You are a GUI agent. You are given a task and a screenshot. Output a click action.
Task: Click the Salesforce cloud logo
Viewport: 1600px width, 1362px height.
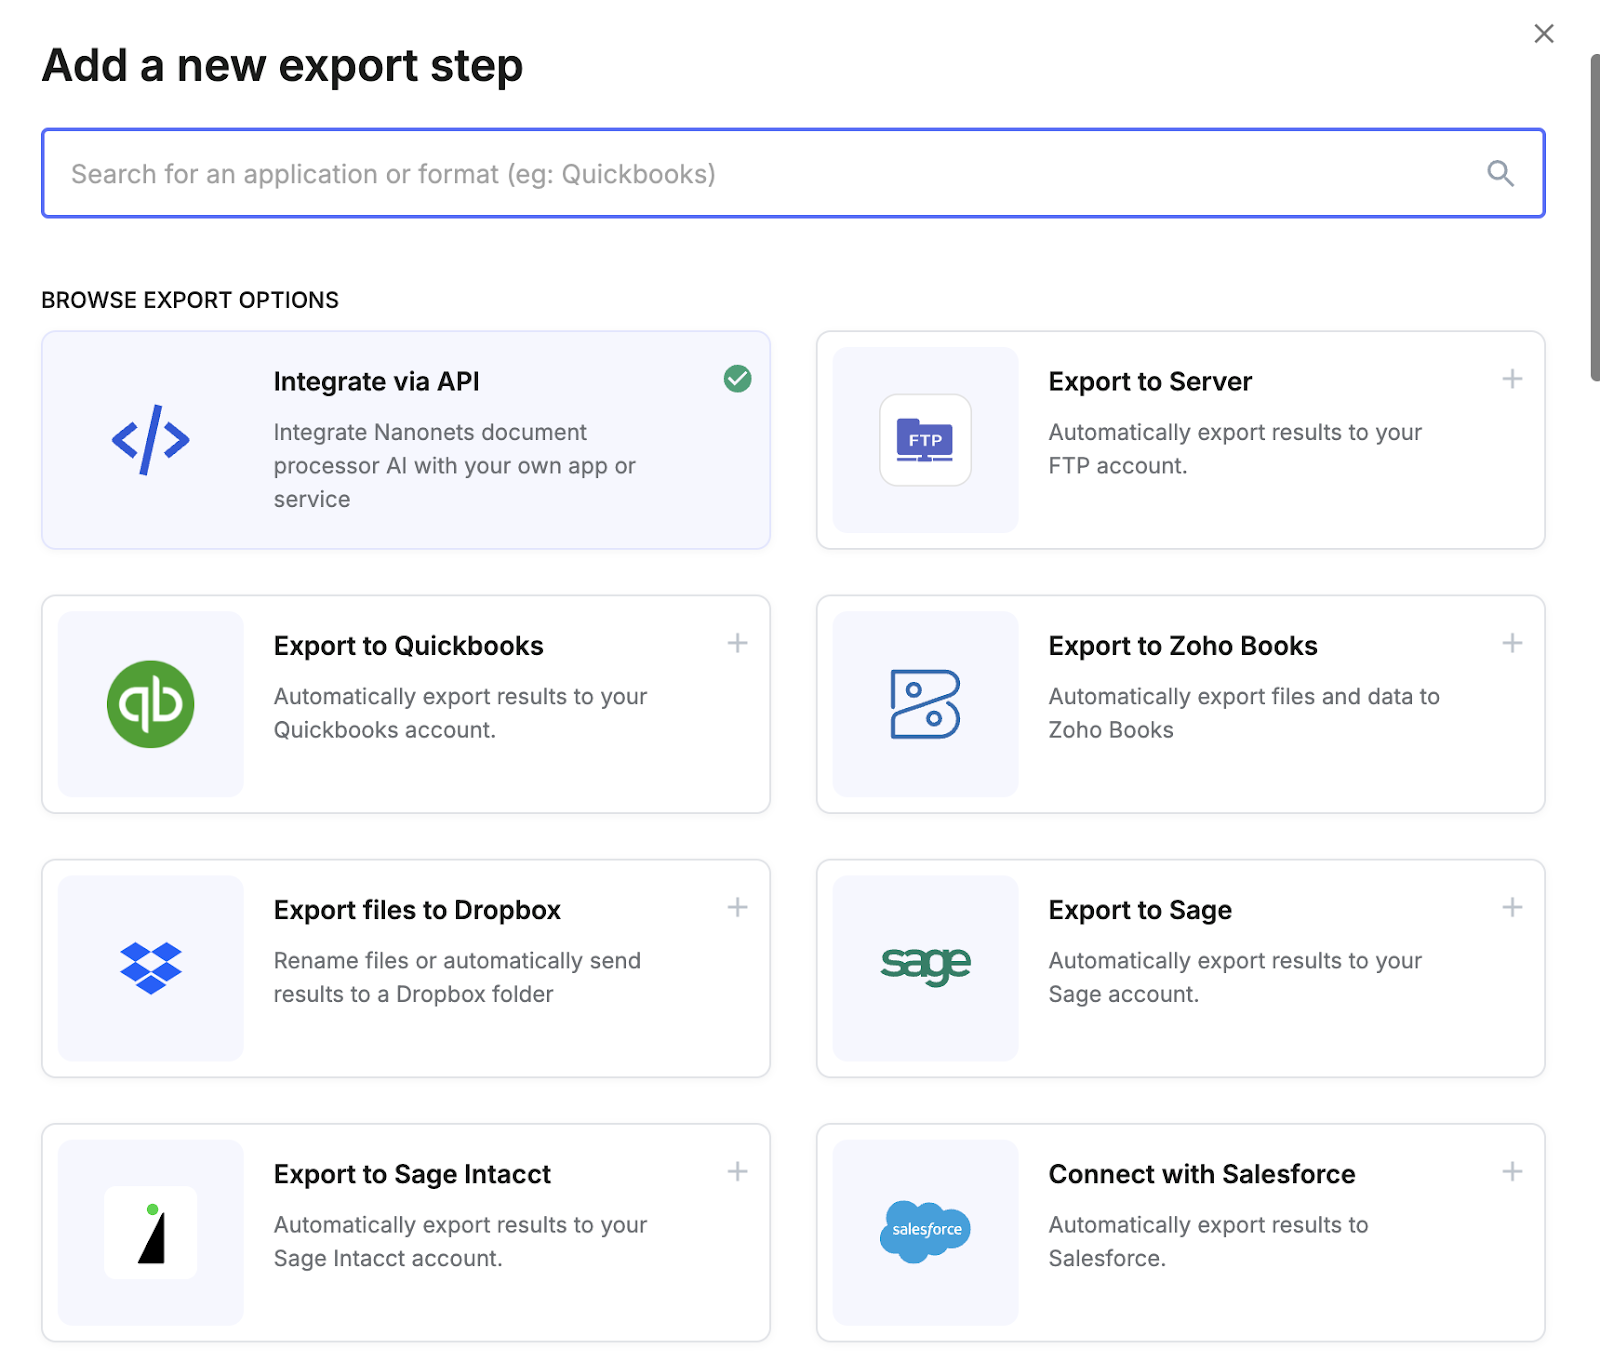(925, 1231)
